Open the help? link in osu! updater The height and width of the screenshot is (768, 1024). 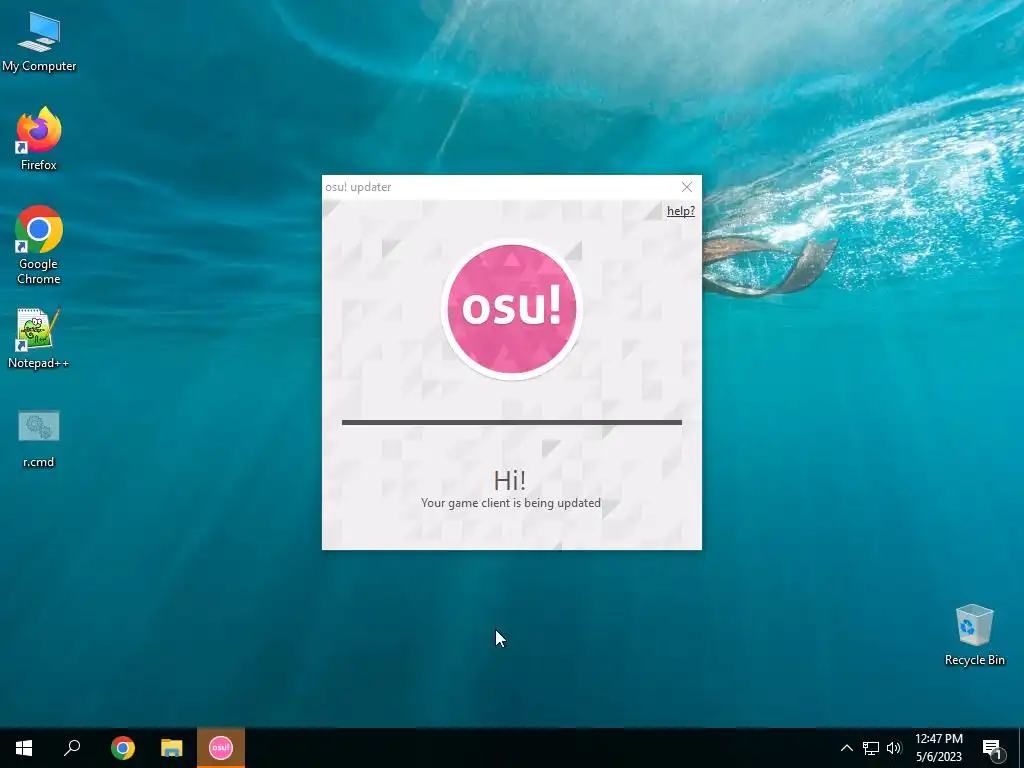[680, 211]
